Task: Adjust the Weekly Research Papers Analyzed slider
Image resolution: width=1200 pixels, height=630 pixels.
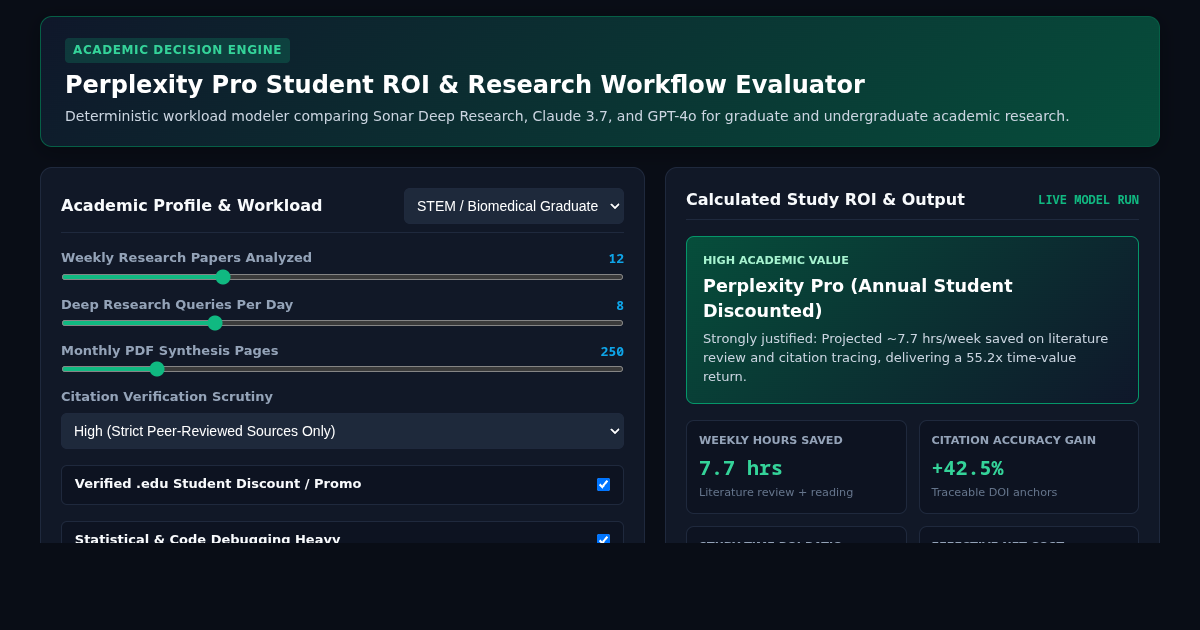Action: (342, 277)
